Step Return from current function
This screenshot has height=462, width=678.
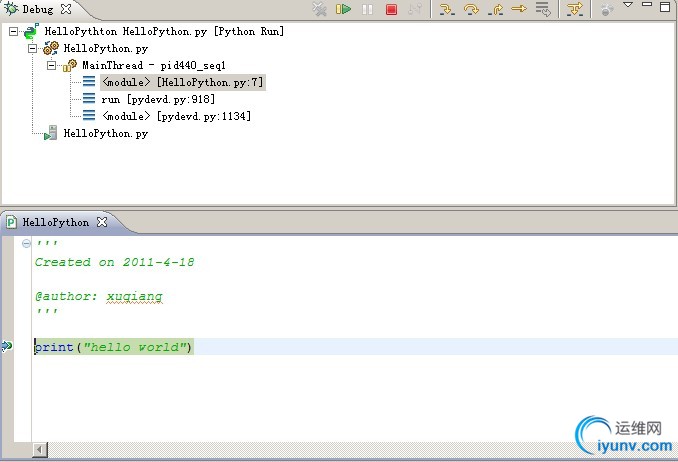tap(495, 9)
